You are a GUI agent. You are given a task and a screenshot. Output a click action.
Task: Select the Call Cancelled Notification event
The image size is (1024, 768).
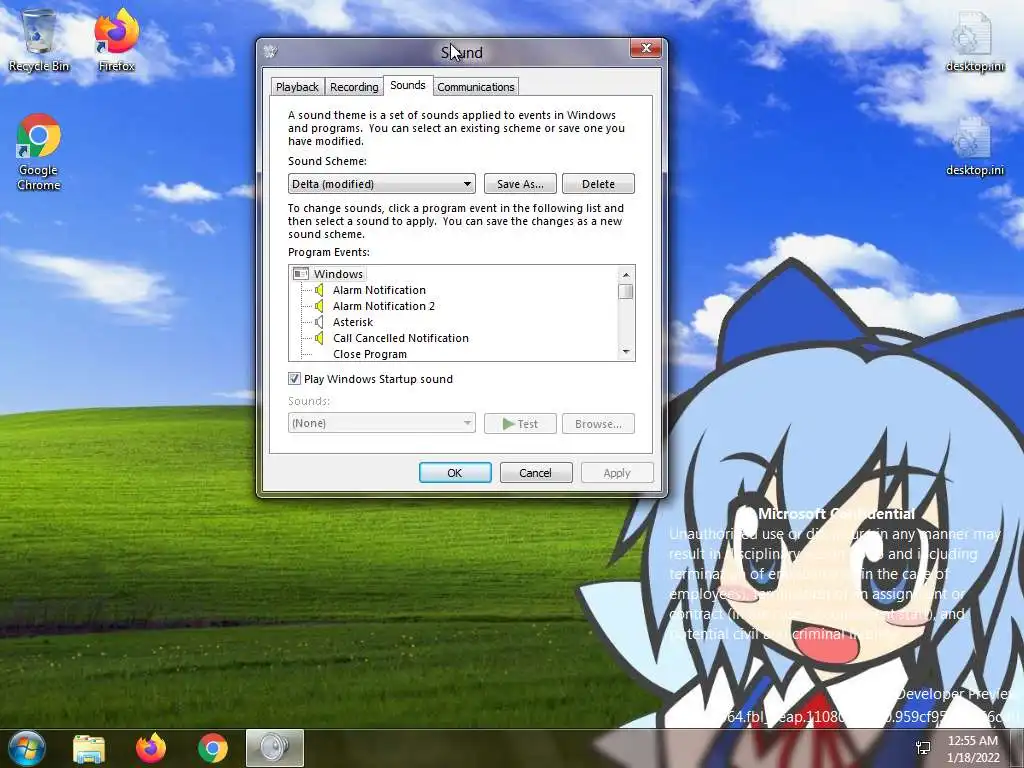pyautogui.click(x=401, y=338)
